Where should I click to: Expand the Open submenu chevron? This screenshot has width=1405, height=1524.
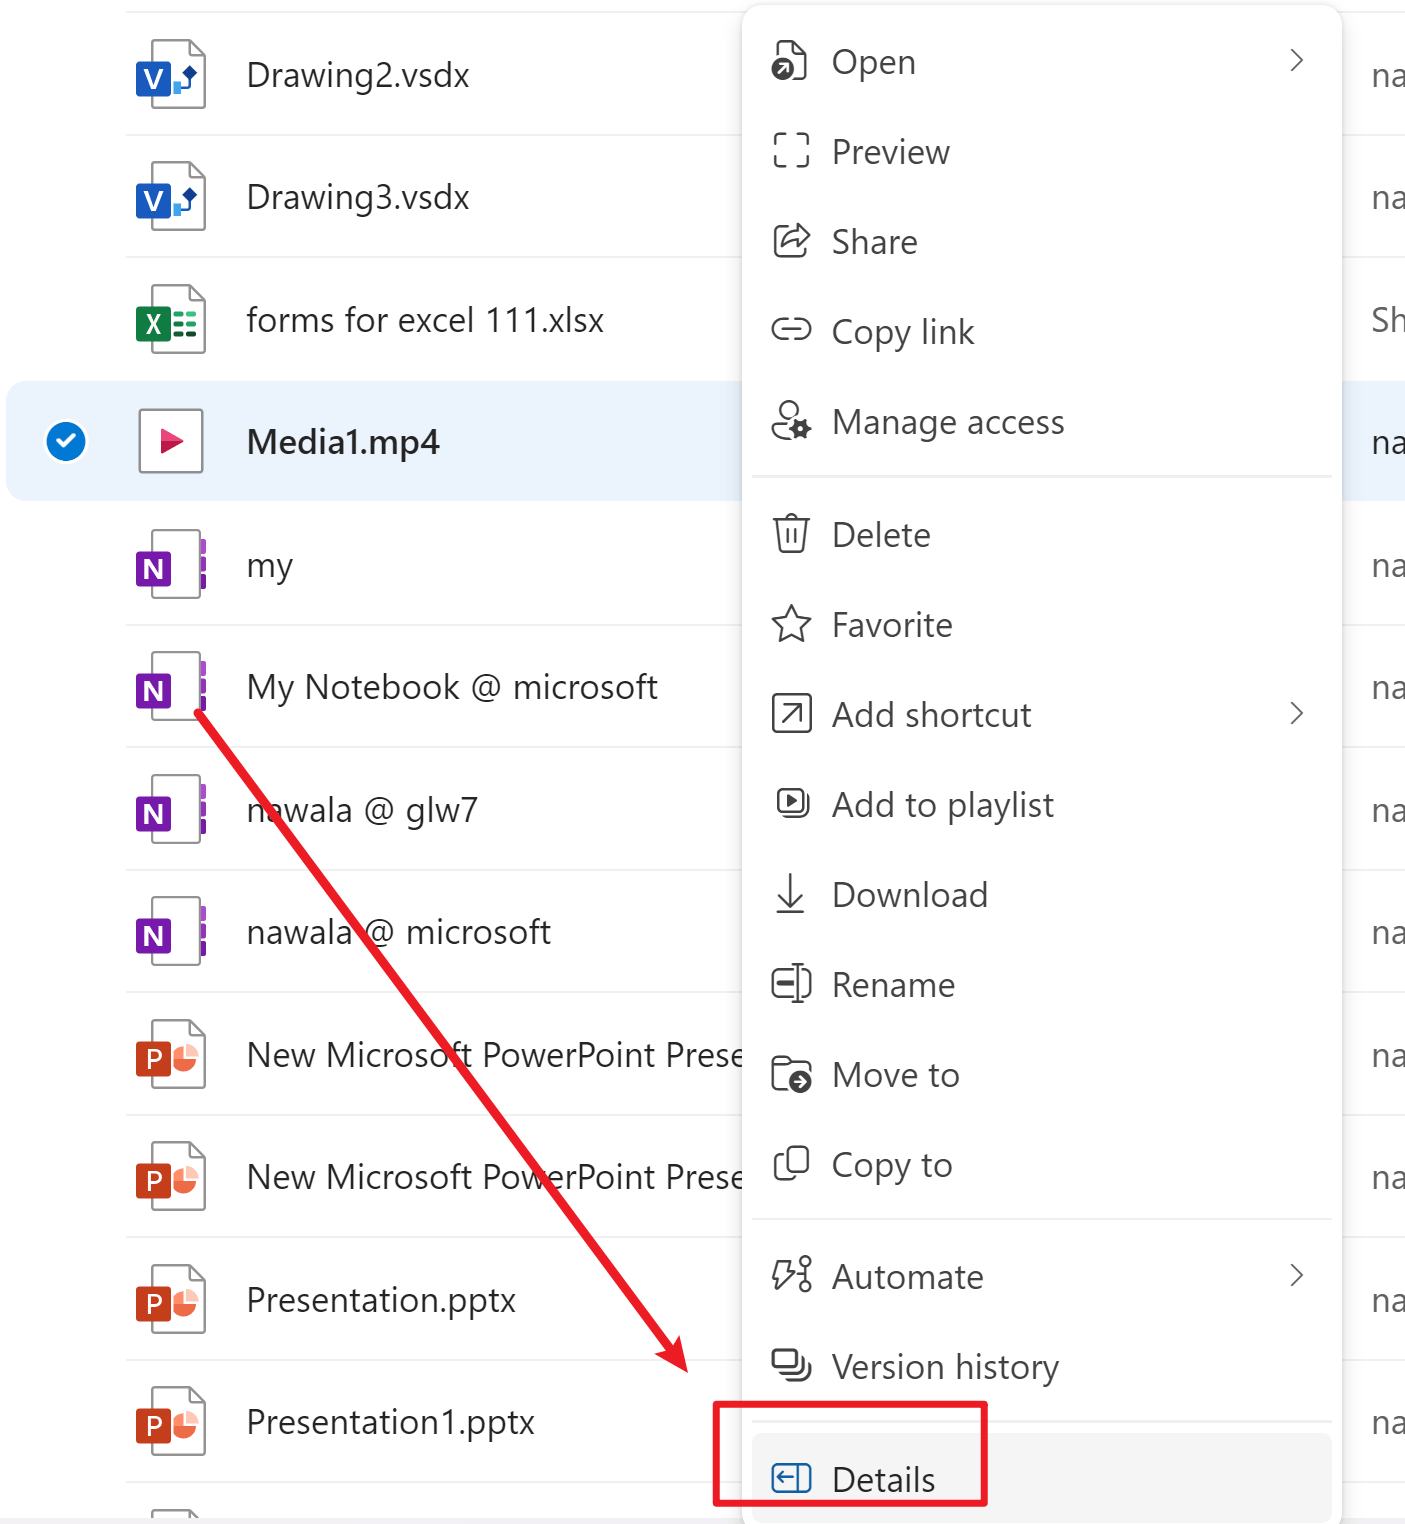[x=1296, y=61]
